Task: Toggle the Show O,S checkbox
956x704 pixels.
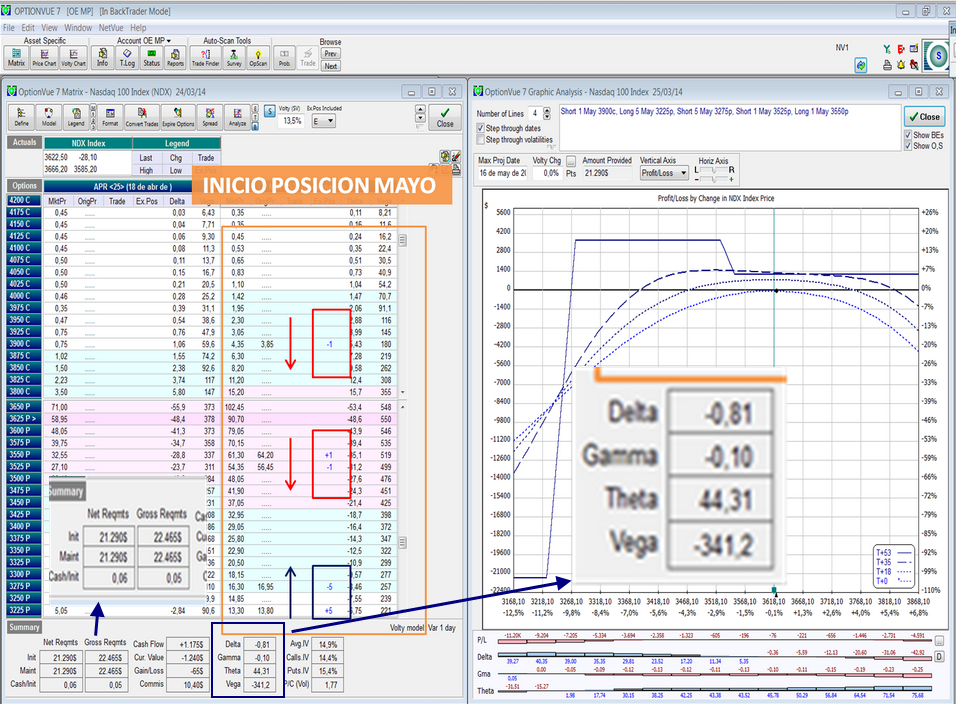Action: point(908,146)
